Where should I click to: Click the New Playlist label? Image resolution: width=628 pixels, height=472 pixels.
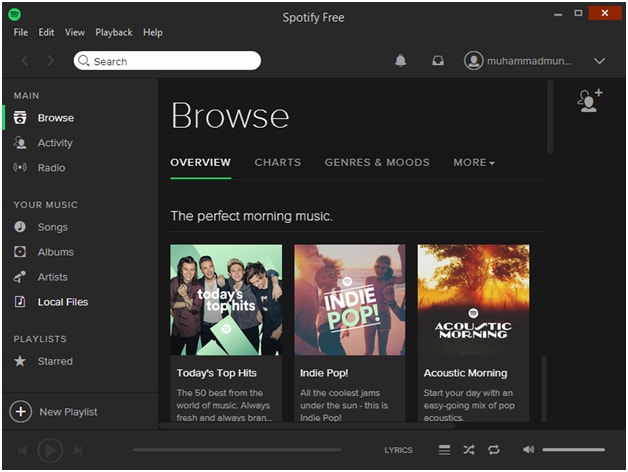[68, 412]
